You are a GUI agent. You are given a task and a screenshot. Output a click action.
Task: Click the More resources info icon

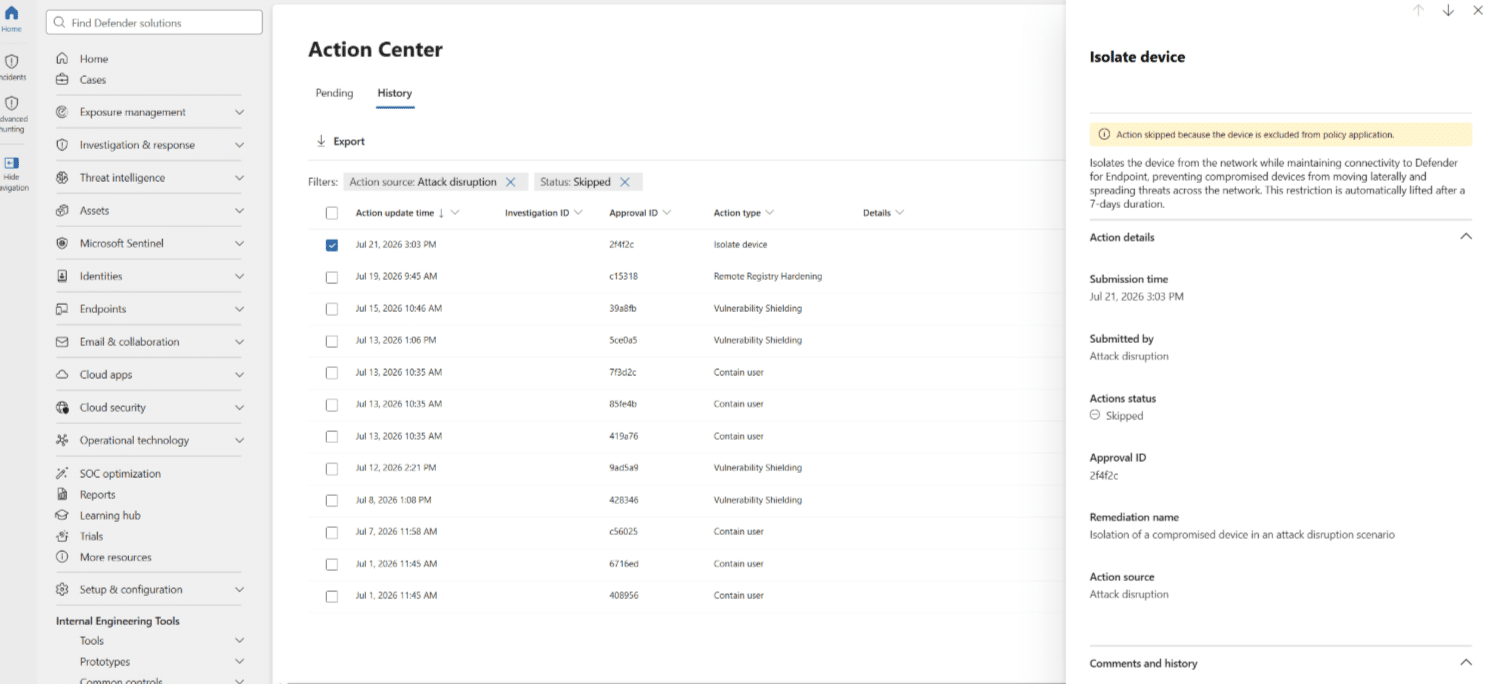(x=62, y=558)
